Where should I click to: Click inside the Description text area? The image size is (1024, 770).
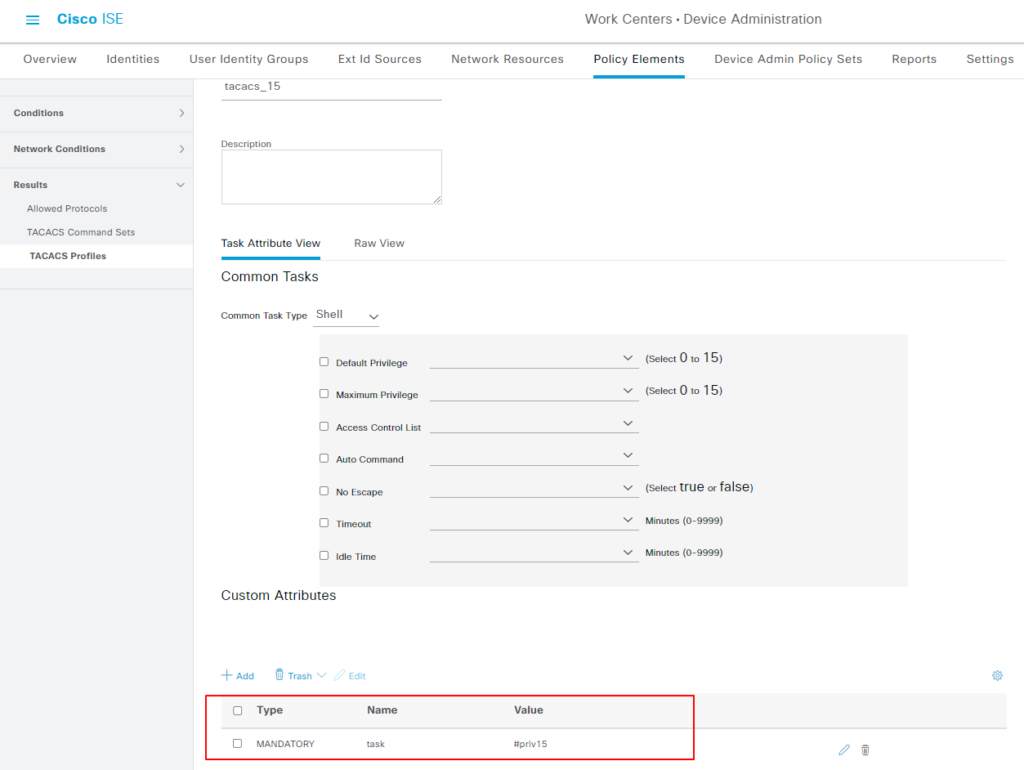tap(331, 177)
